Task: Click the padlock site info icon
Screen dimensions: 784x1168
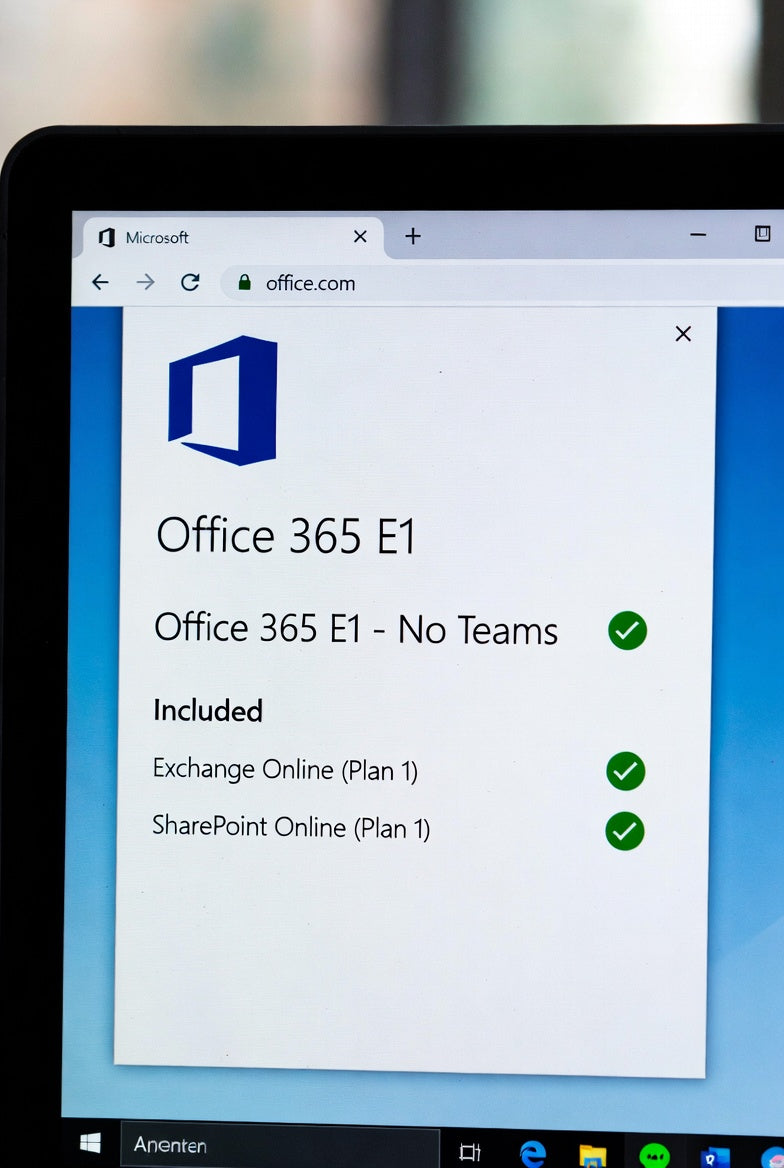Action: point(244,282)
